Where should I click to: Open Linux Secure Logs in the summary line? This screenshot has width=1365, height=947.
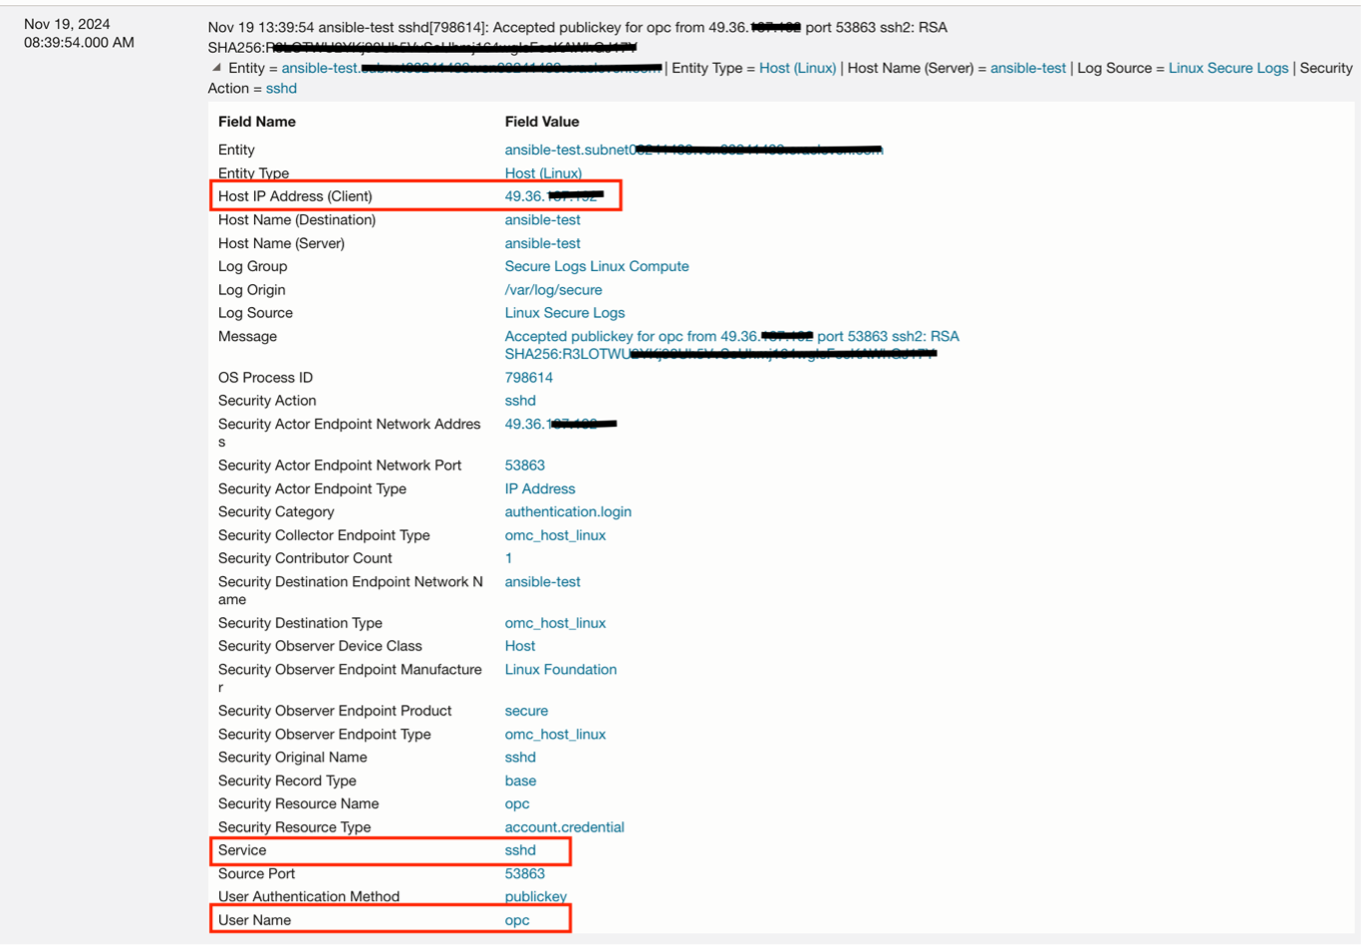(1228, 68)
